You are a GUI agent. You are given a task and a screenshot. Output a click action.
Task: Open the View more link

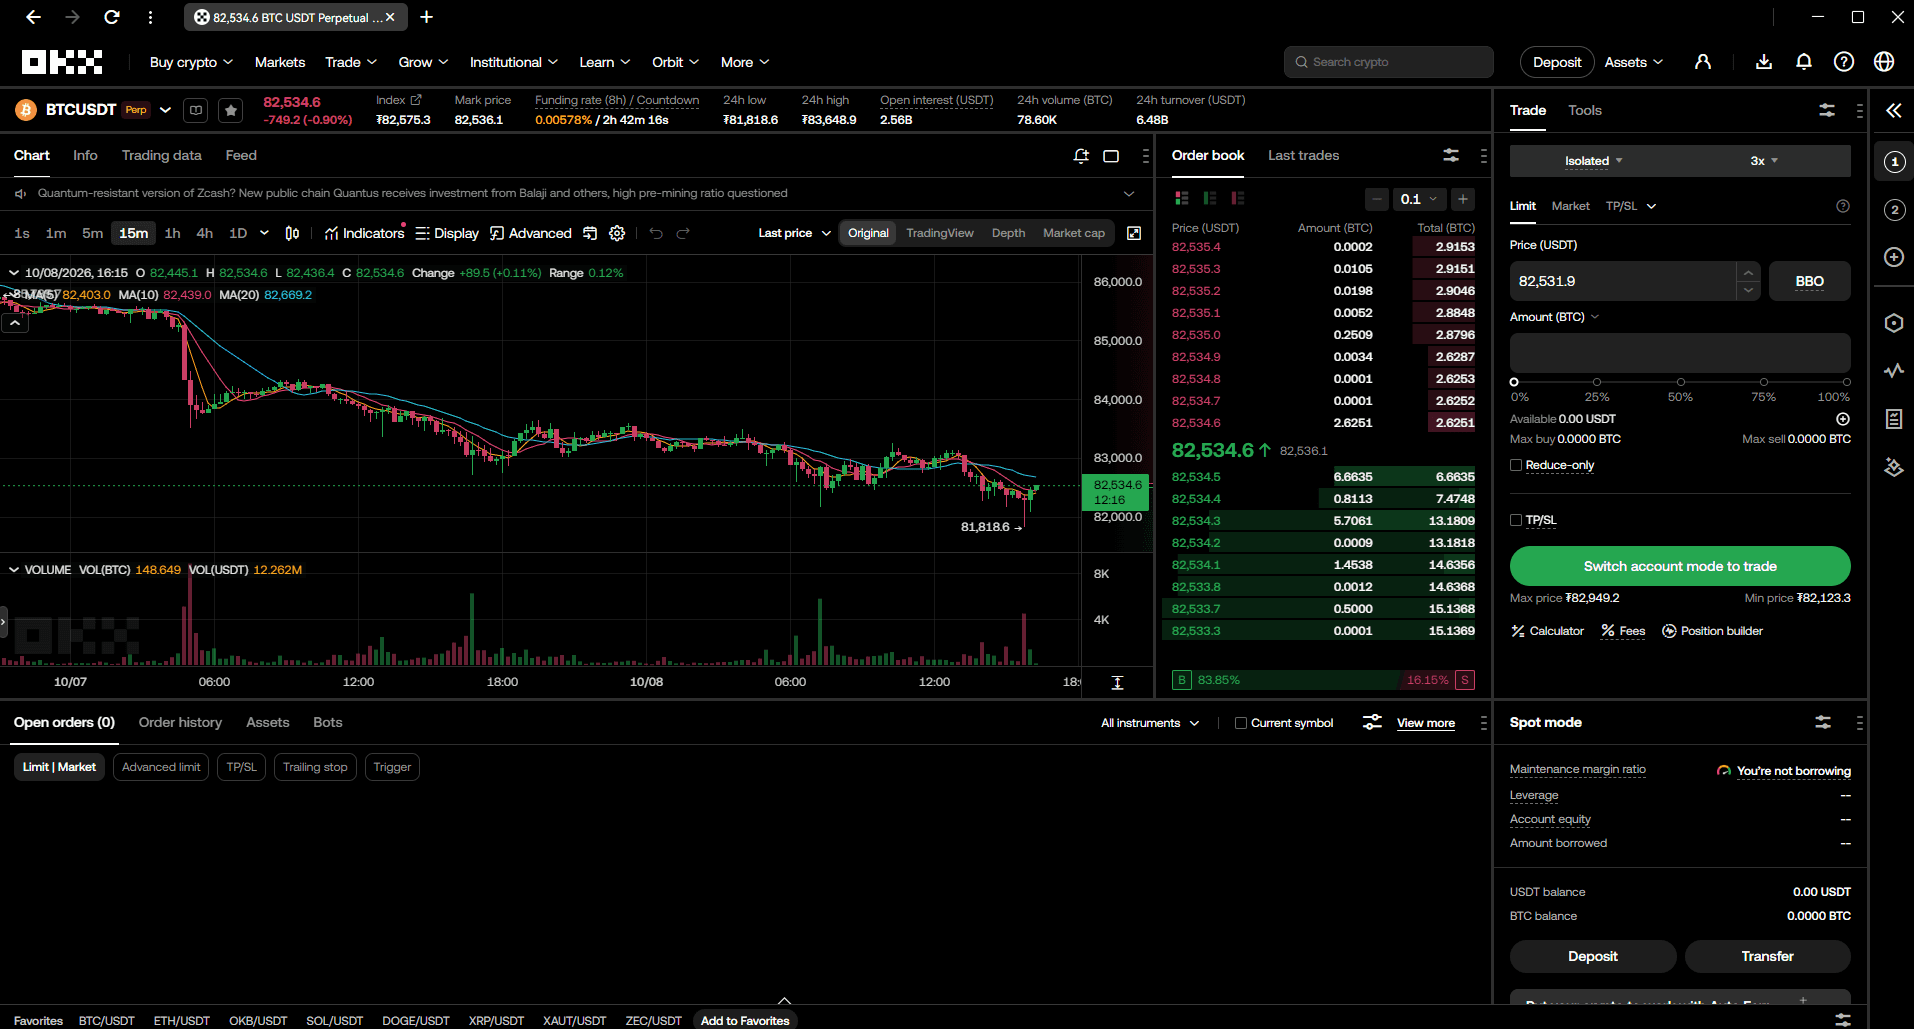click(1426, 723)
